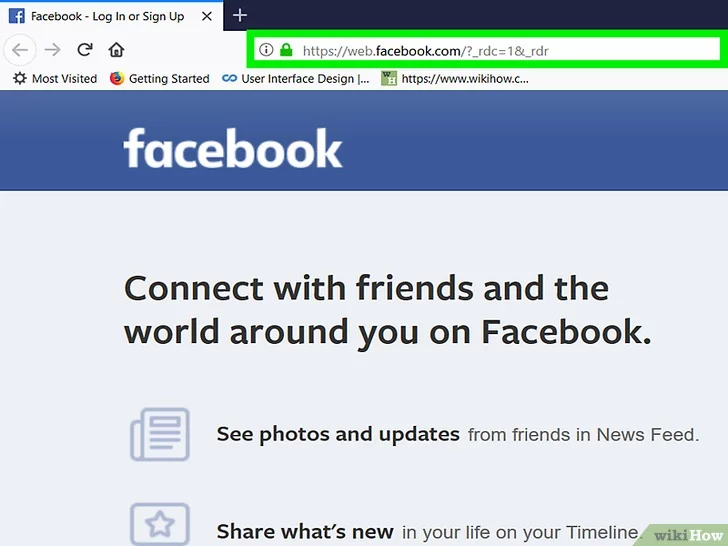Screen dimensions: 728x546
Task: Click the News Feed newspaper icon
Action: pyautogui.click(x=160, y=434)
